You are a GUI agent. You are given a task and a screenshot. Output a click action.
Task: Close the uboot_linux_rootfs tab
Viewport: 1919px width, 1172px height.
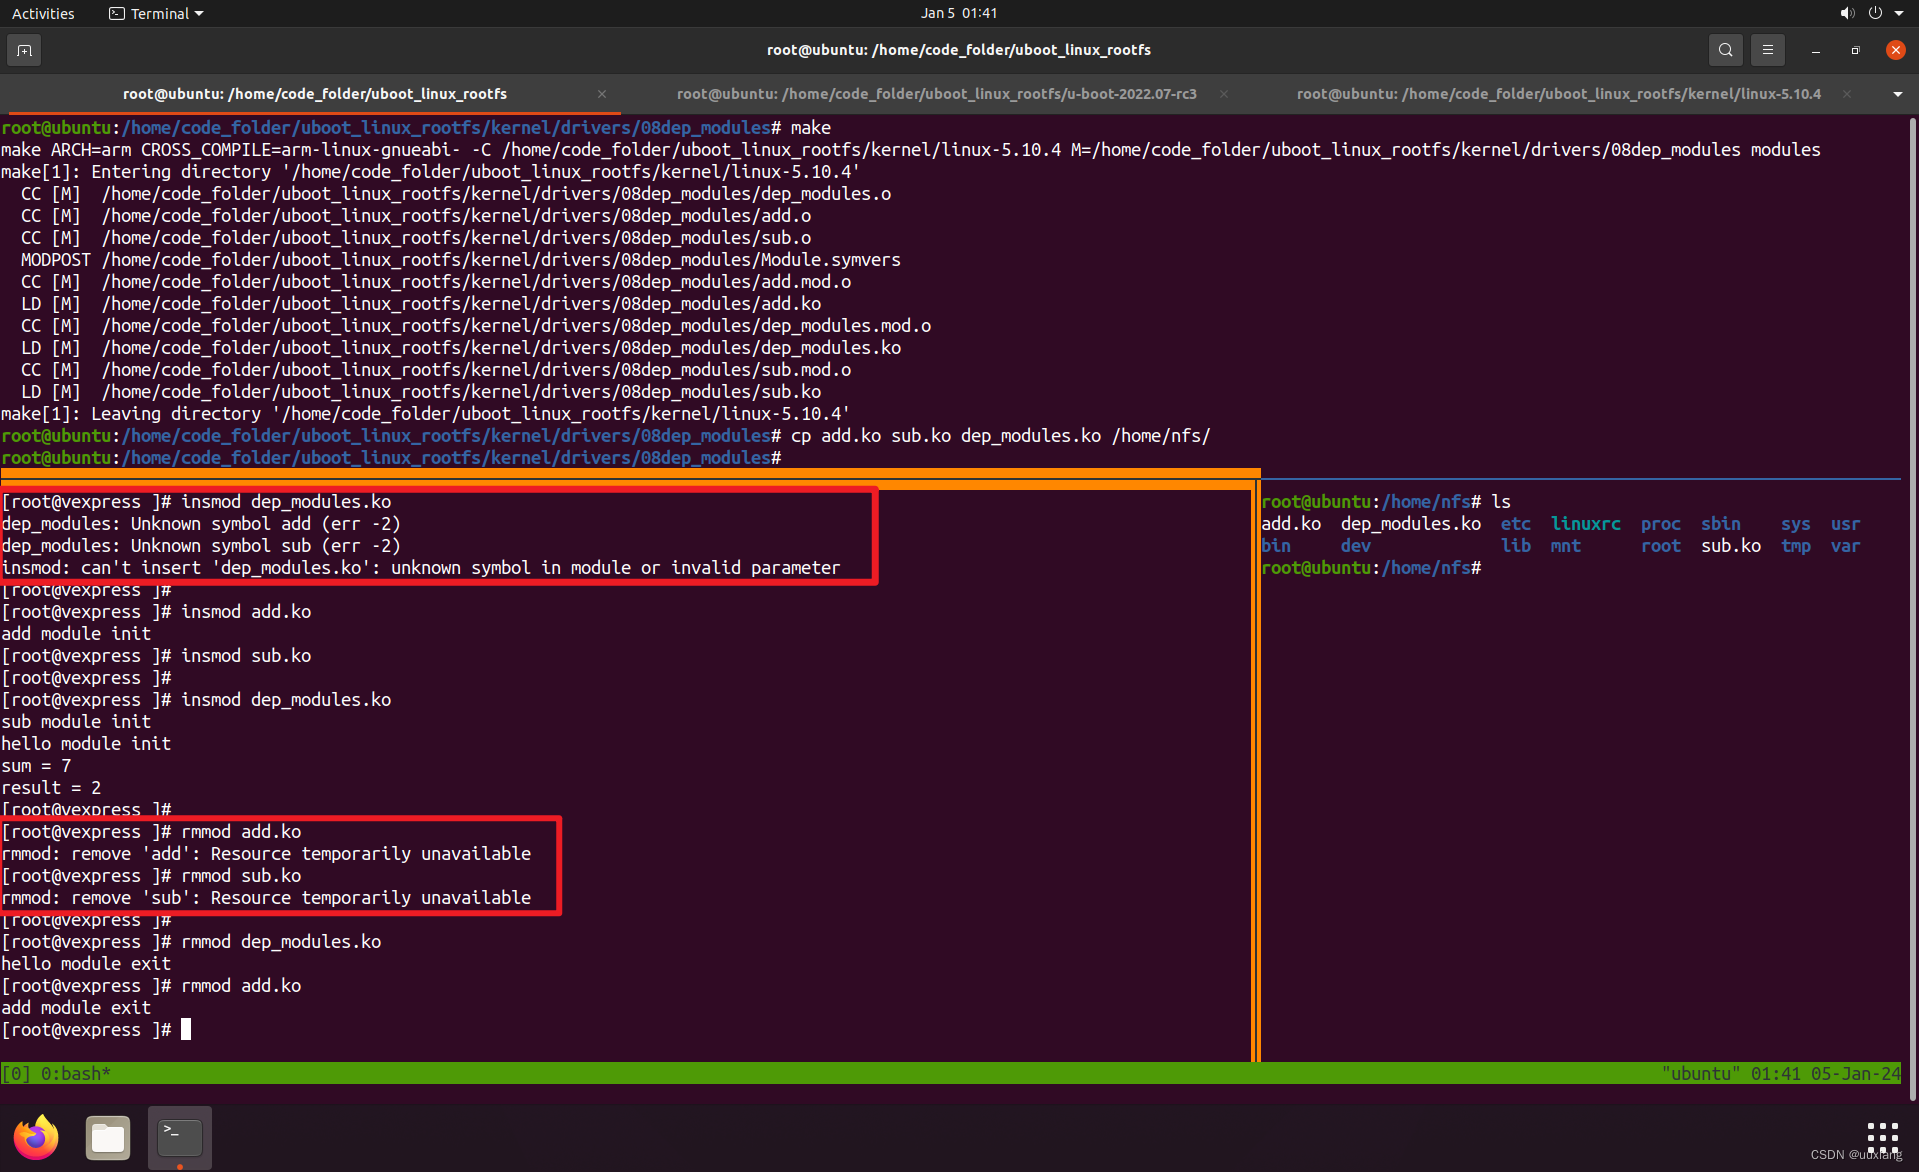pyautogui.click(x=602, y=94)
